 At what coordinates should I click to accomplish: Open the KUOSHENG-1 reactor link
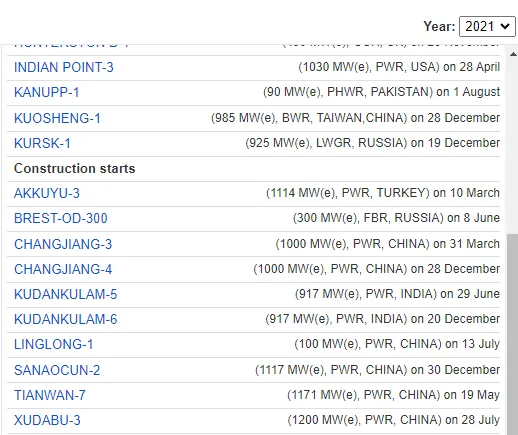pyautogui.click(x=57, y=118)
